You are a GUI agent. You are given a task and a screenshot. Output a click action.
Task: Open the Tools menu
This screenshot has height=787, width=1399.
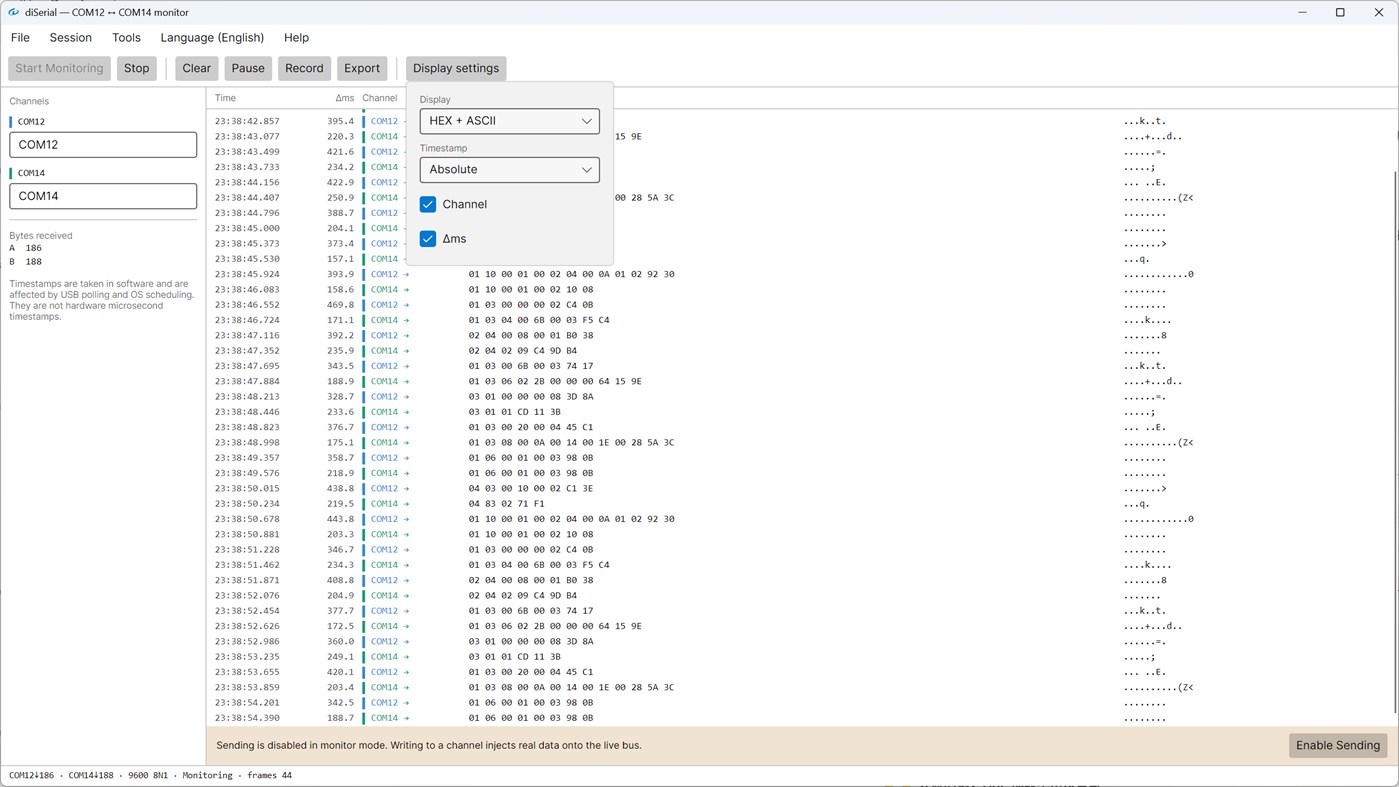pos(126,37)
